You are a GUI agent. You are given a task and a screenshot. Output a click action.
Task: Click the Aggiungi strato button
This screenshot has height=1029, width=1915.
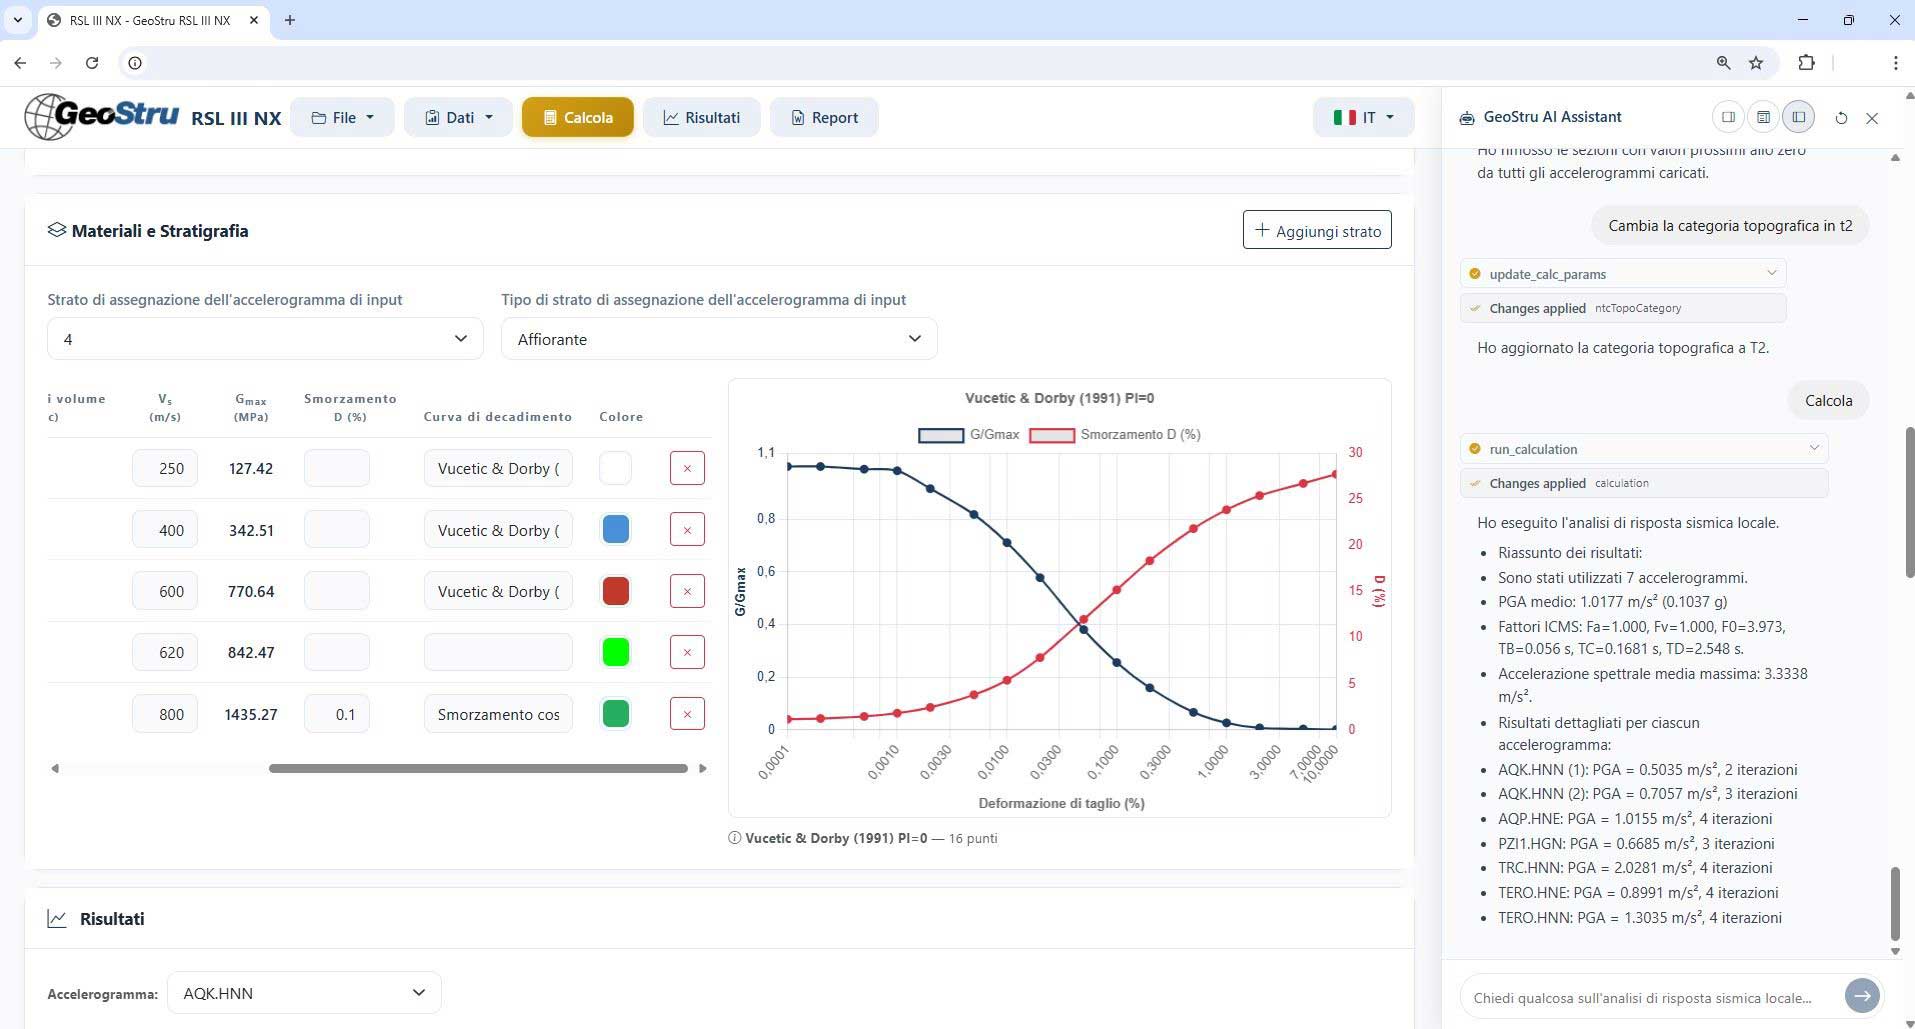(1317, 231)
